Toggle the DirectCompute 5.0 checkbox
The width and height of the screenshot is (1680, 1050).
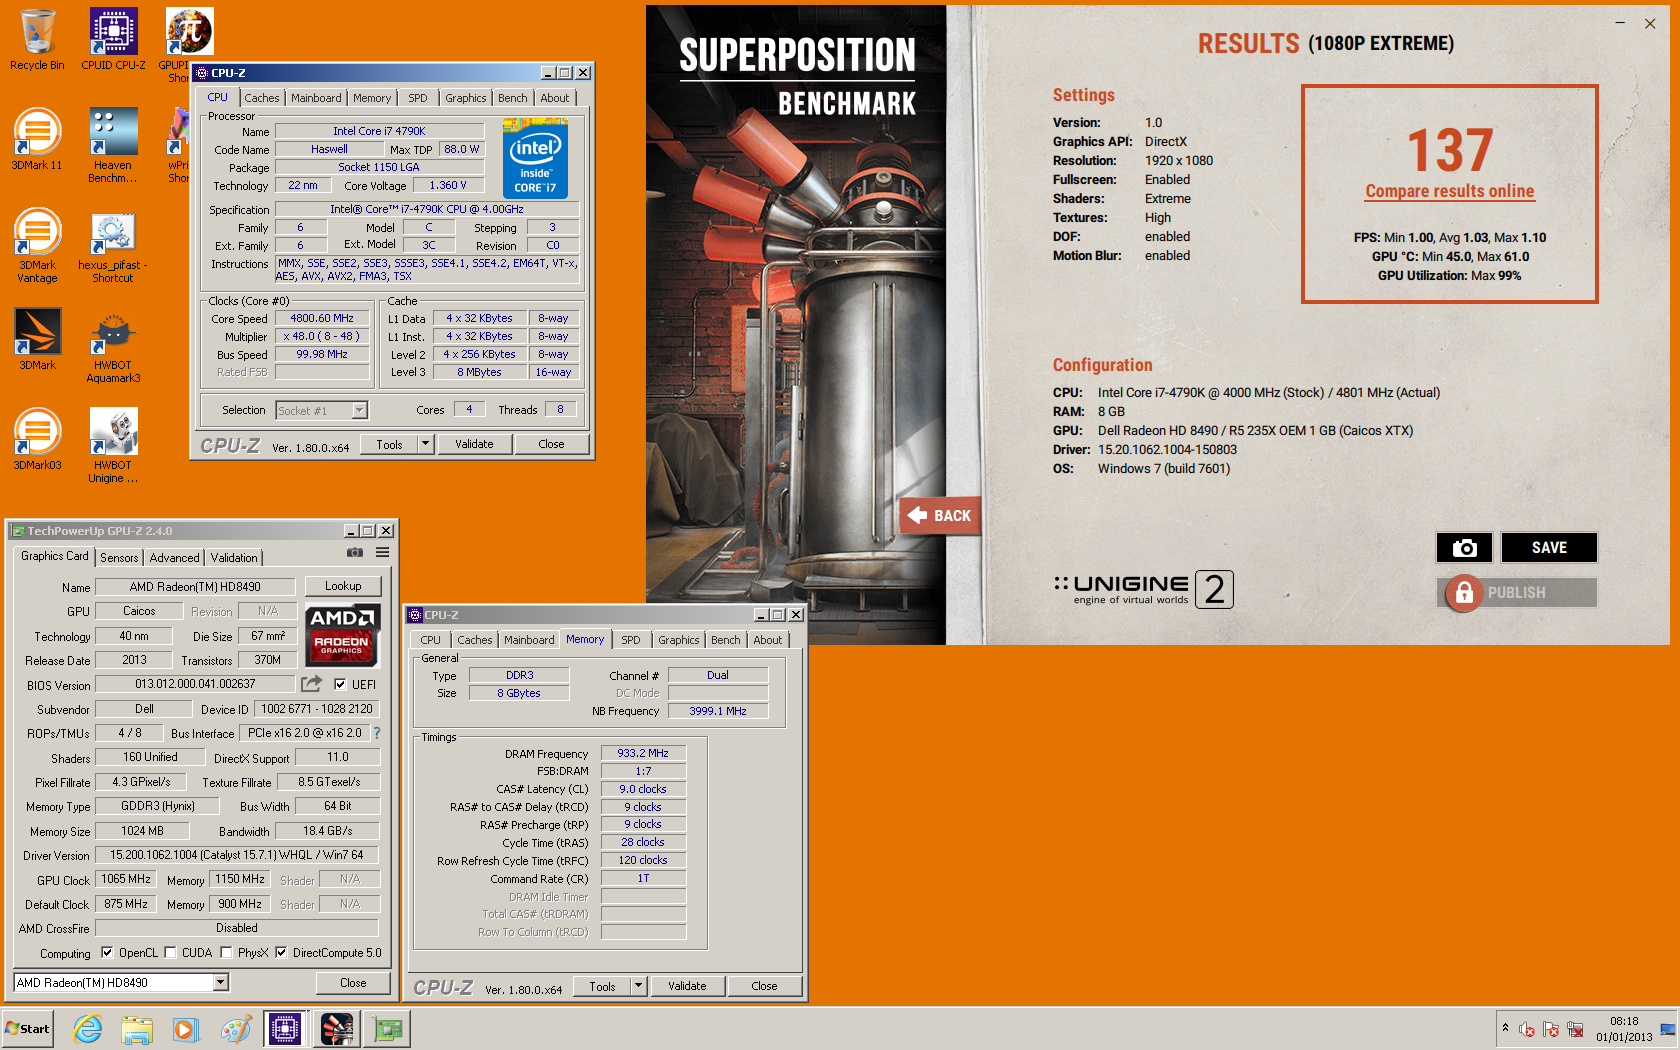pyautogui.click(x=281, y=953)
